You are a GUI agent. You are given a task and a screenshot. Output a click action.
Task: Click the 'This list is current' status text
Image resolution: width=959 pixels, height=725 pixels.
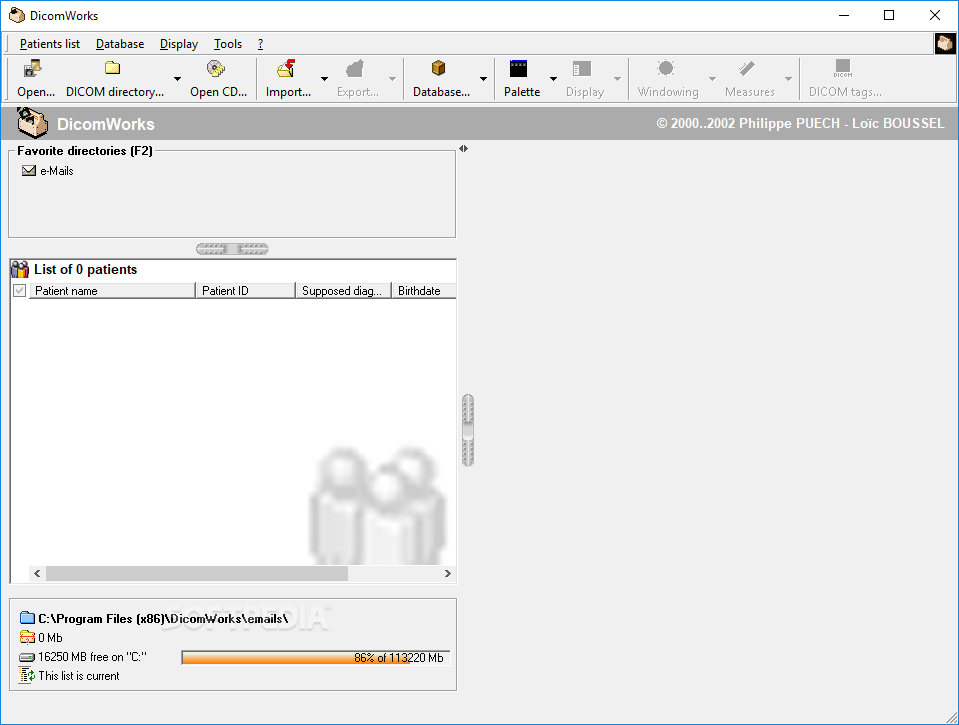[x=79, y=675]
